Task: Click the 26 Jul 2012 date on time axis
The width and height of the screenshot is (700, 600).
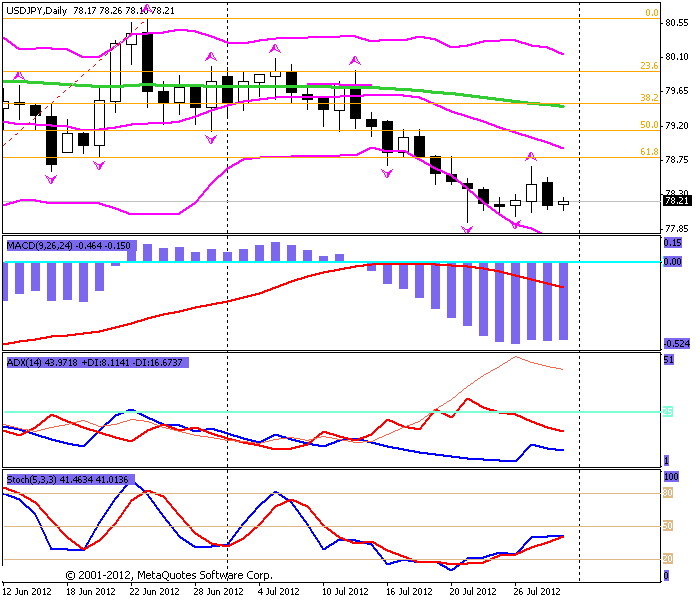Action: 537,592
